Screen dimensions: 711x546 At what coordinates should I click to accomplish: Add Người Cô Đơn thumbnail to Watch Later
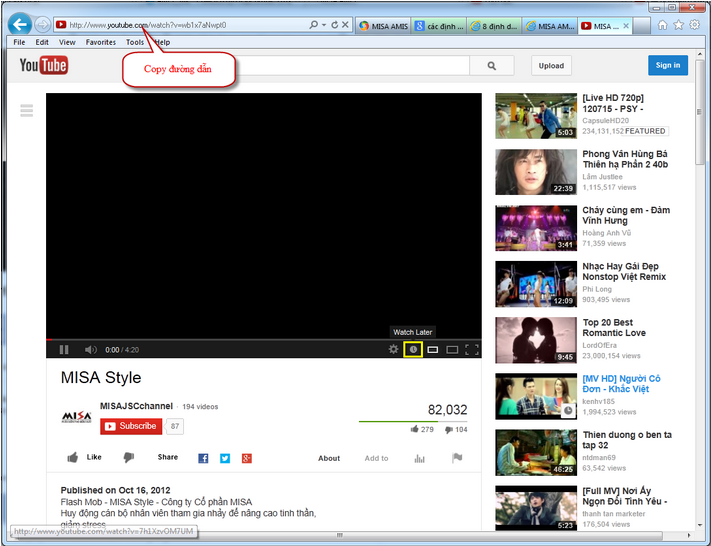pos(568,411)
